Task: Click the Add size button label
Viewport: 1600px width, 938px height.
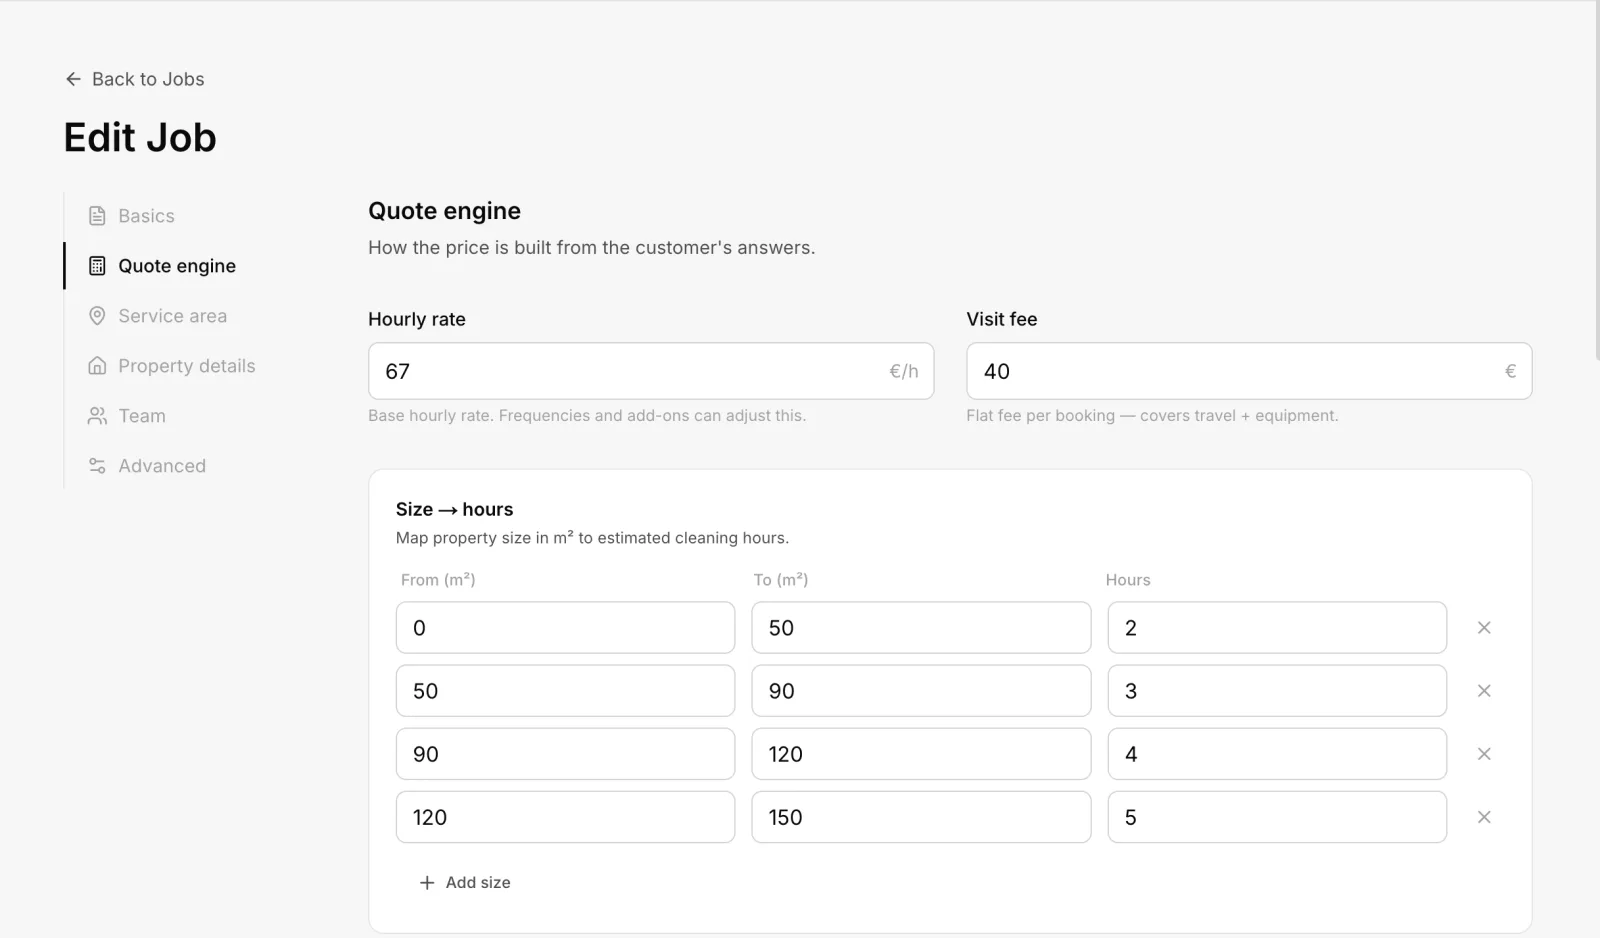Action: pos(478,883)
